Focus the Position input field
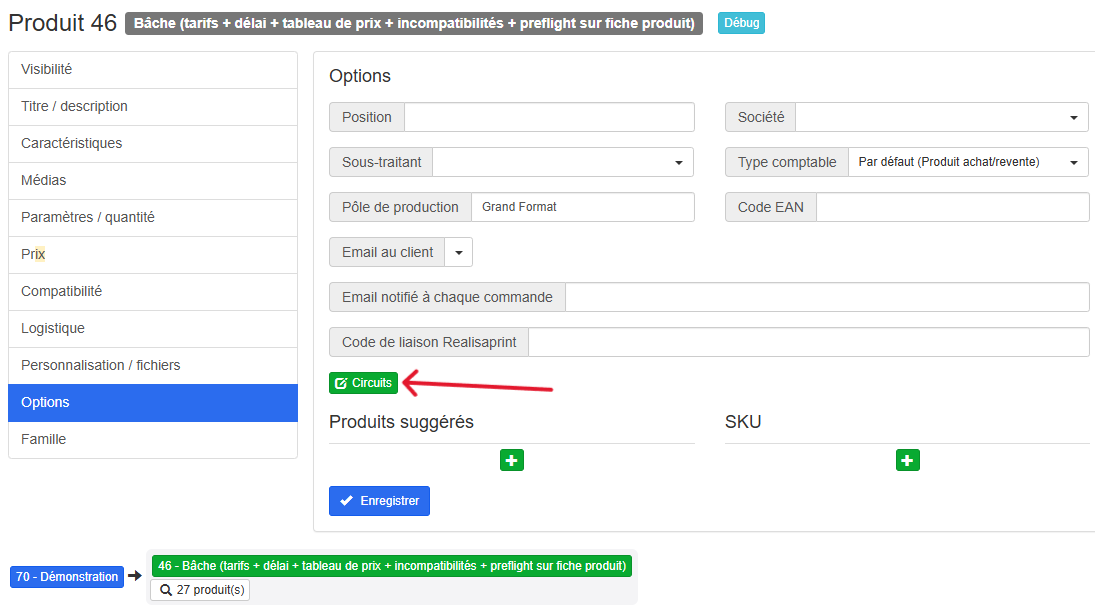 tap(549, 117)
